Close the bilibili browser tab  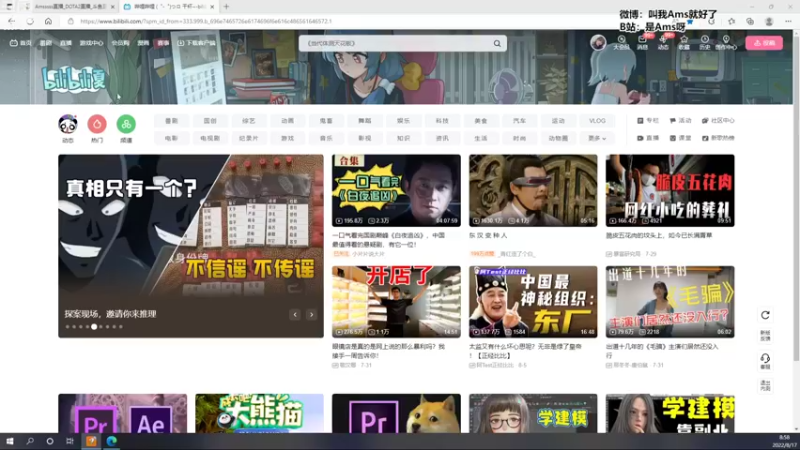coord(212,7)
